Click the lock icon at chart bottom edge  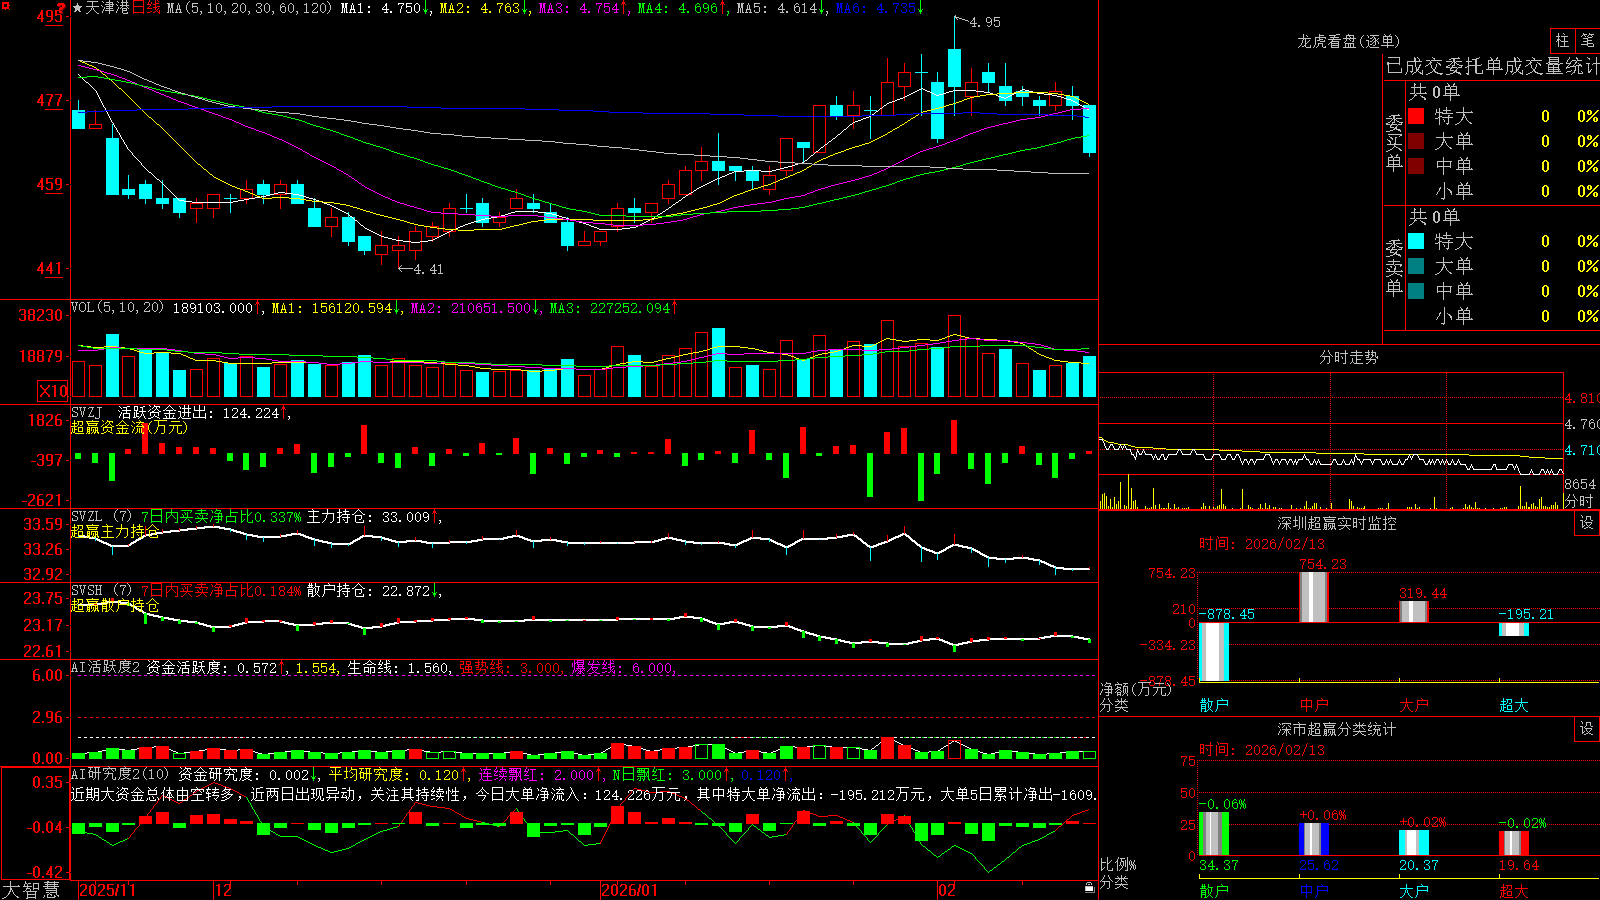pyautogui.click(x=1089, y=887)
